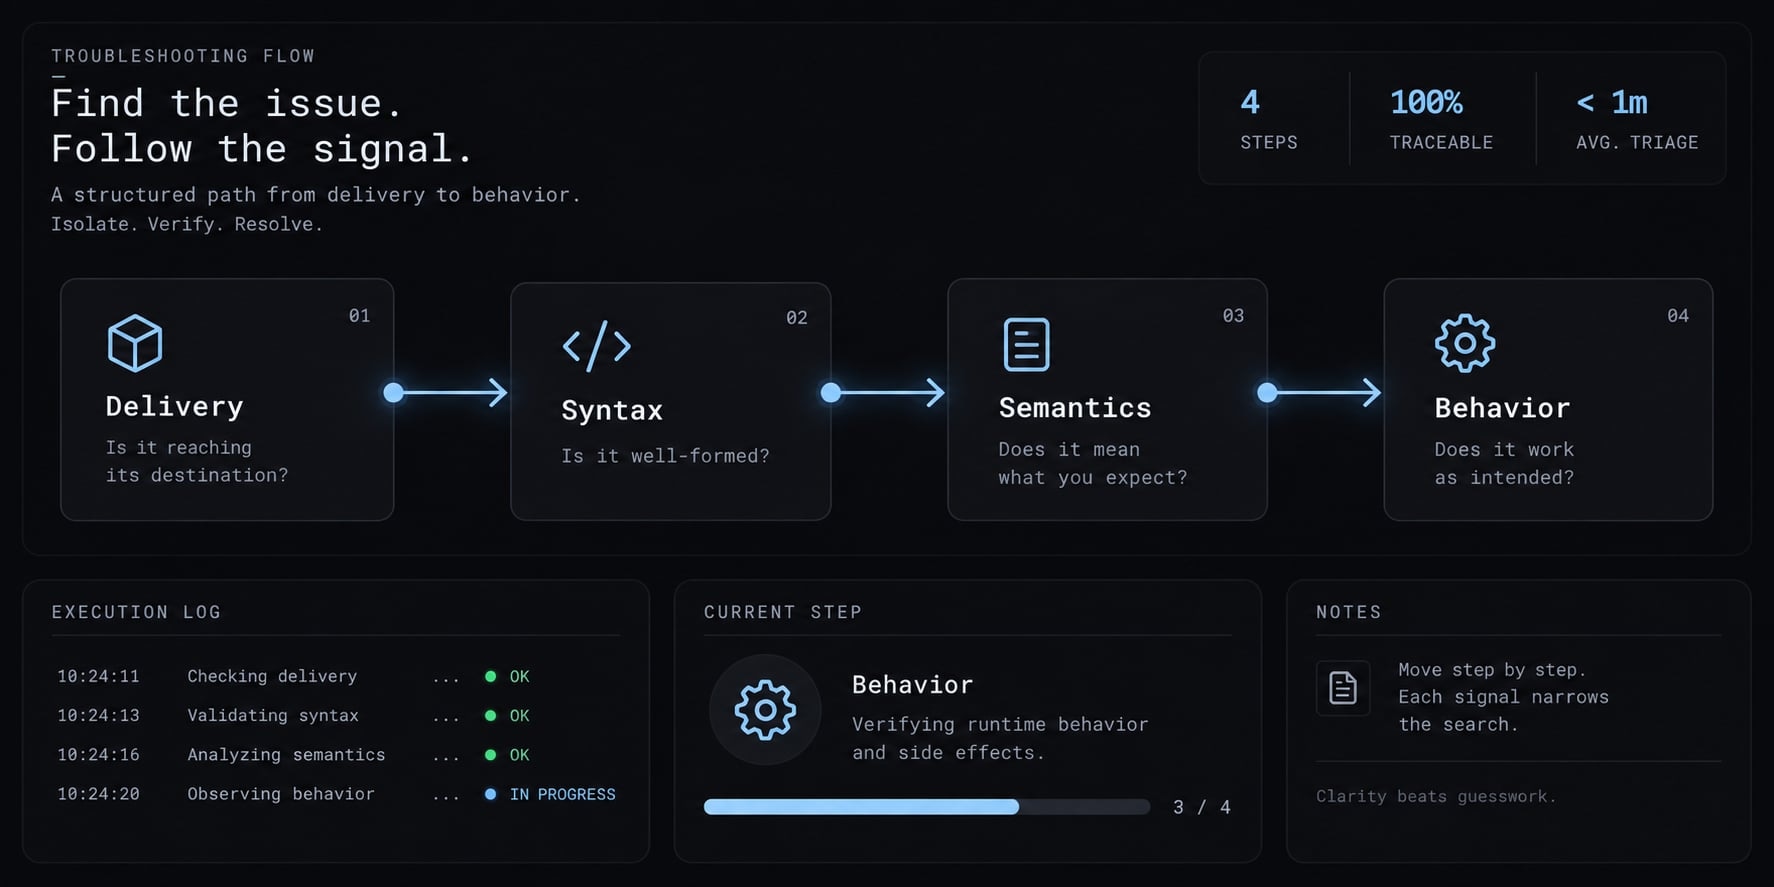Click the green status dot for Analyzing semantics
Screen dimensions: 1774x887
(x=490, y=755)
